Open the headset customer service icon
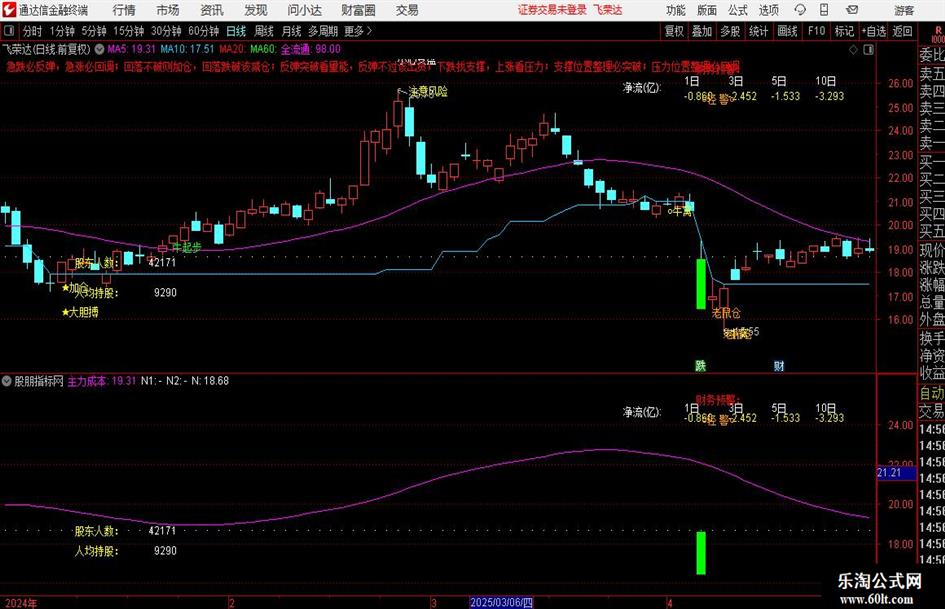Screen dimensions: 945x609 [x=800, y=10]
